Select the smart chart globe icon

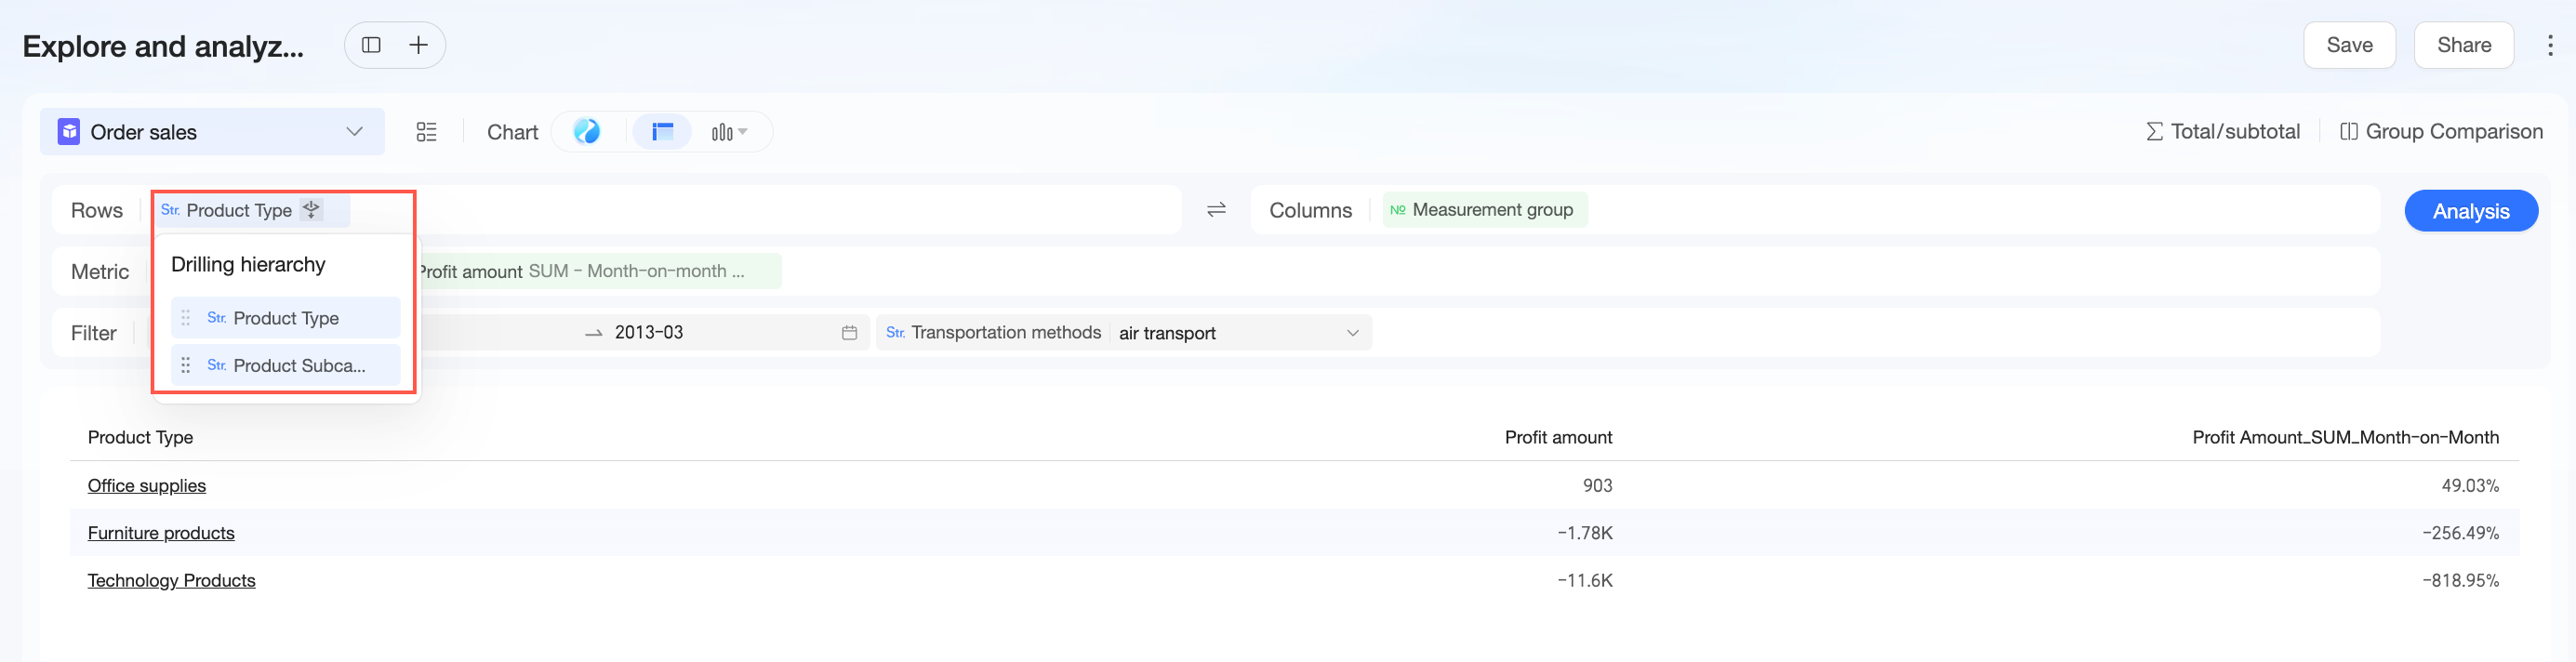click(x=587, y=132)
